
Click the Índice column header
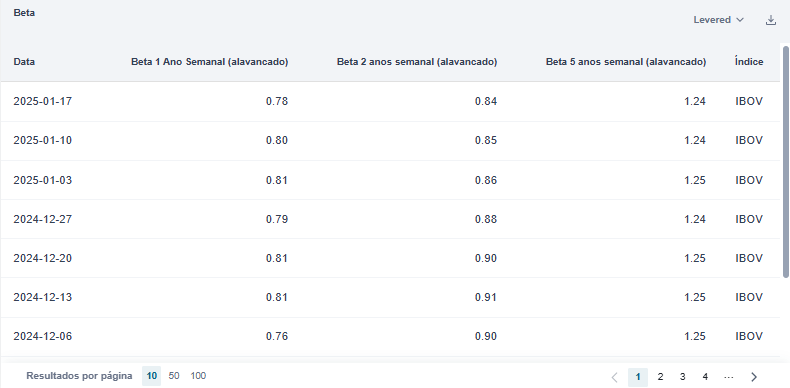(749, 62)
